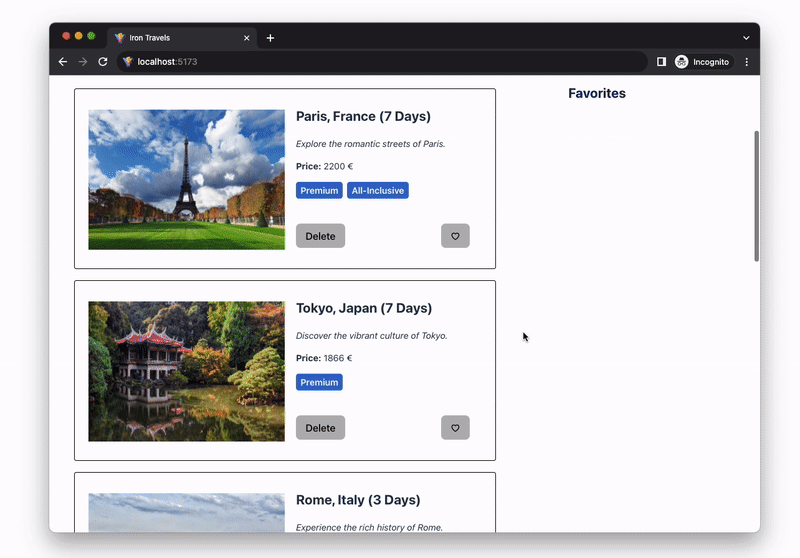
Task: Click the browser forward arrow
Action: pos(83,62)
